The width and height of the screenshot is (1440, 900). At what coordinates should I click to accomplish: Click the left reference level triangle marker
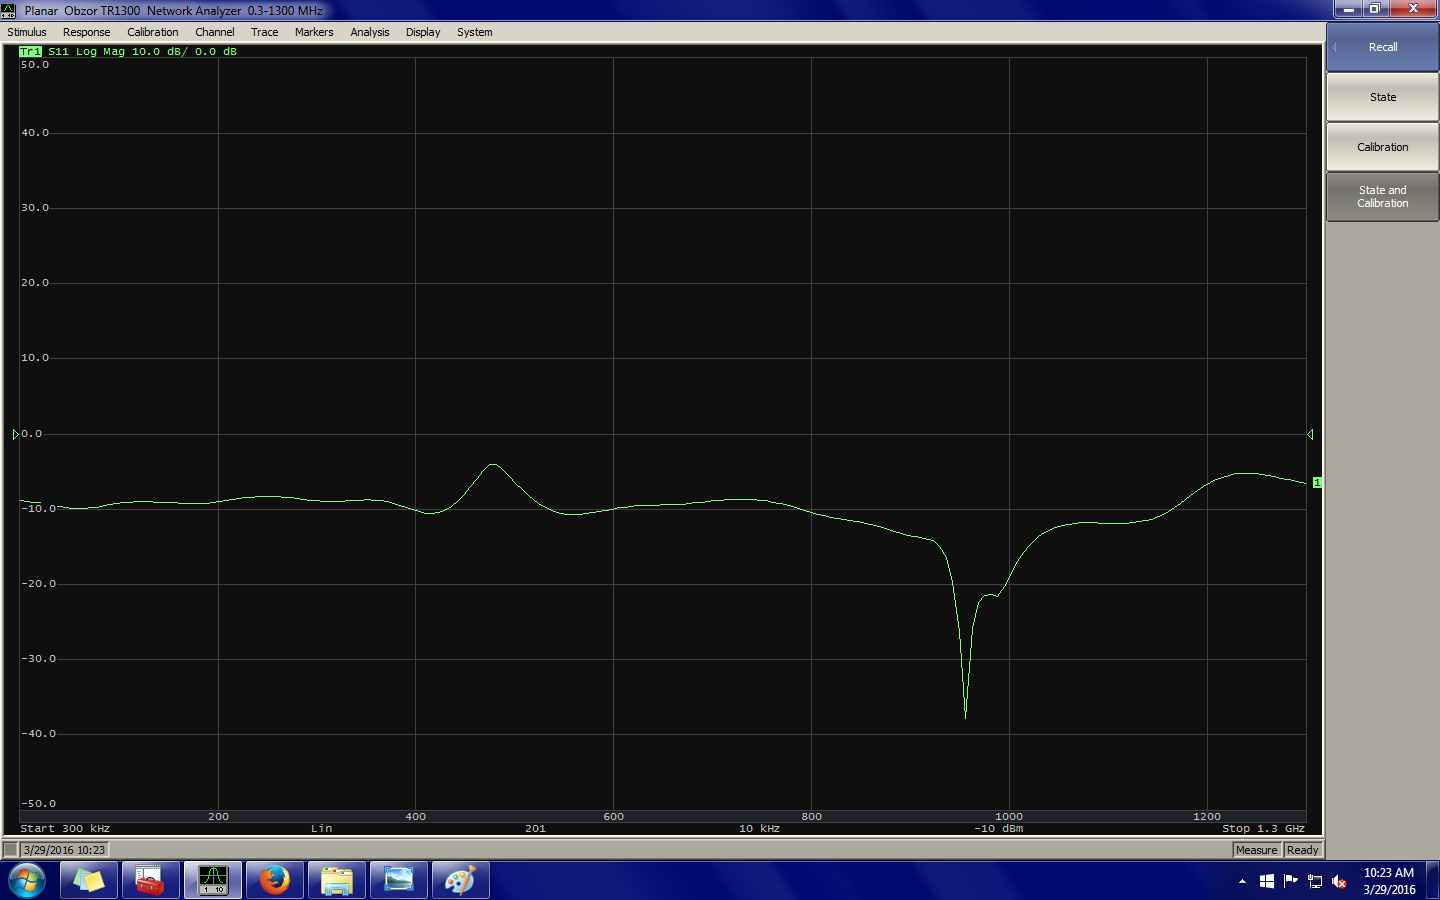tap(15, 434)
